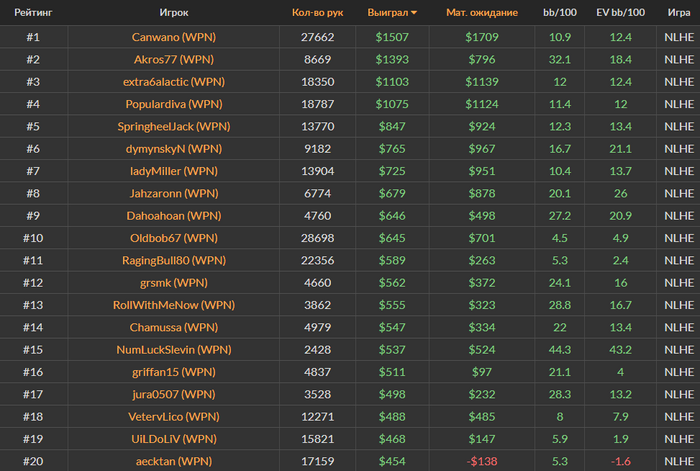Click NLHE cell in aecktan row

[679, 461]
